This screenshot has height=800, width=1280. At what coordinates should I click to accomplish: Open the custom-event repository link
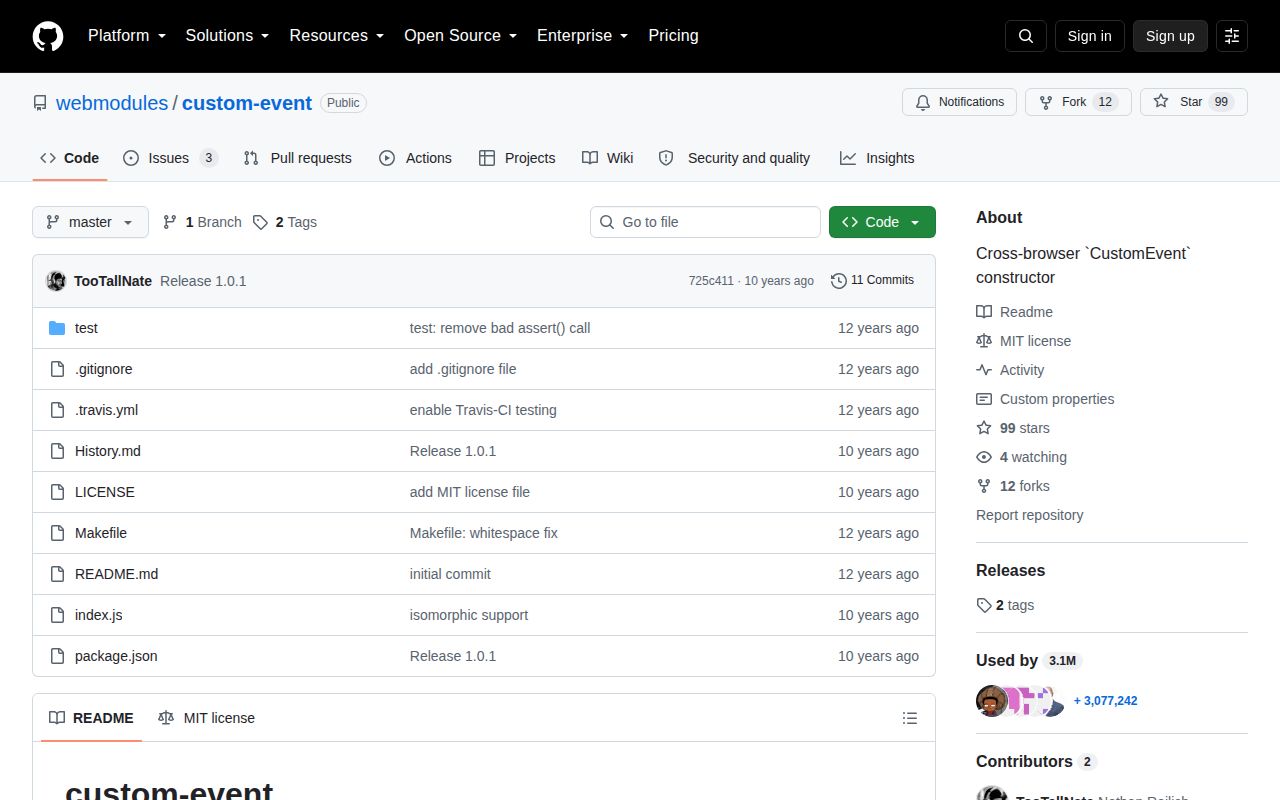(x=247, y=103)
